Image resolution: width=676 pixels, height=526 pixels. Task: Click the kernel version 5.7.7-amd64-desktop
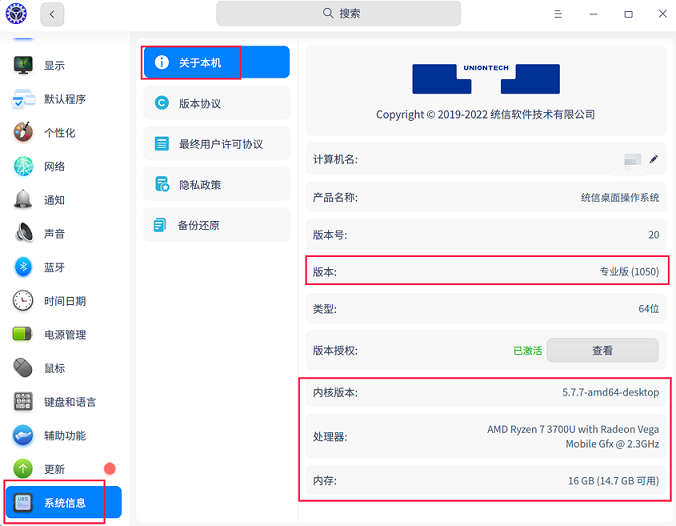(x=610, y=392)
